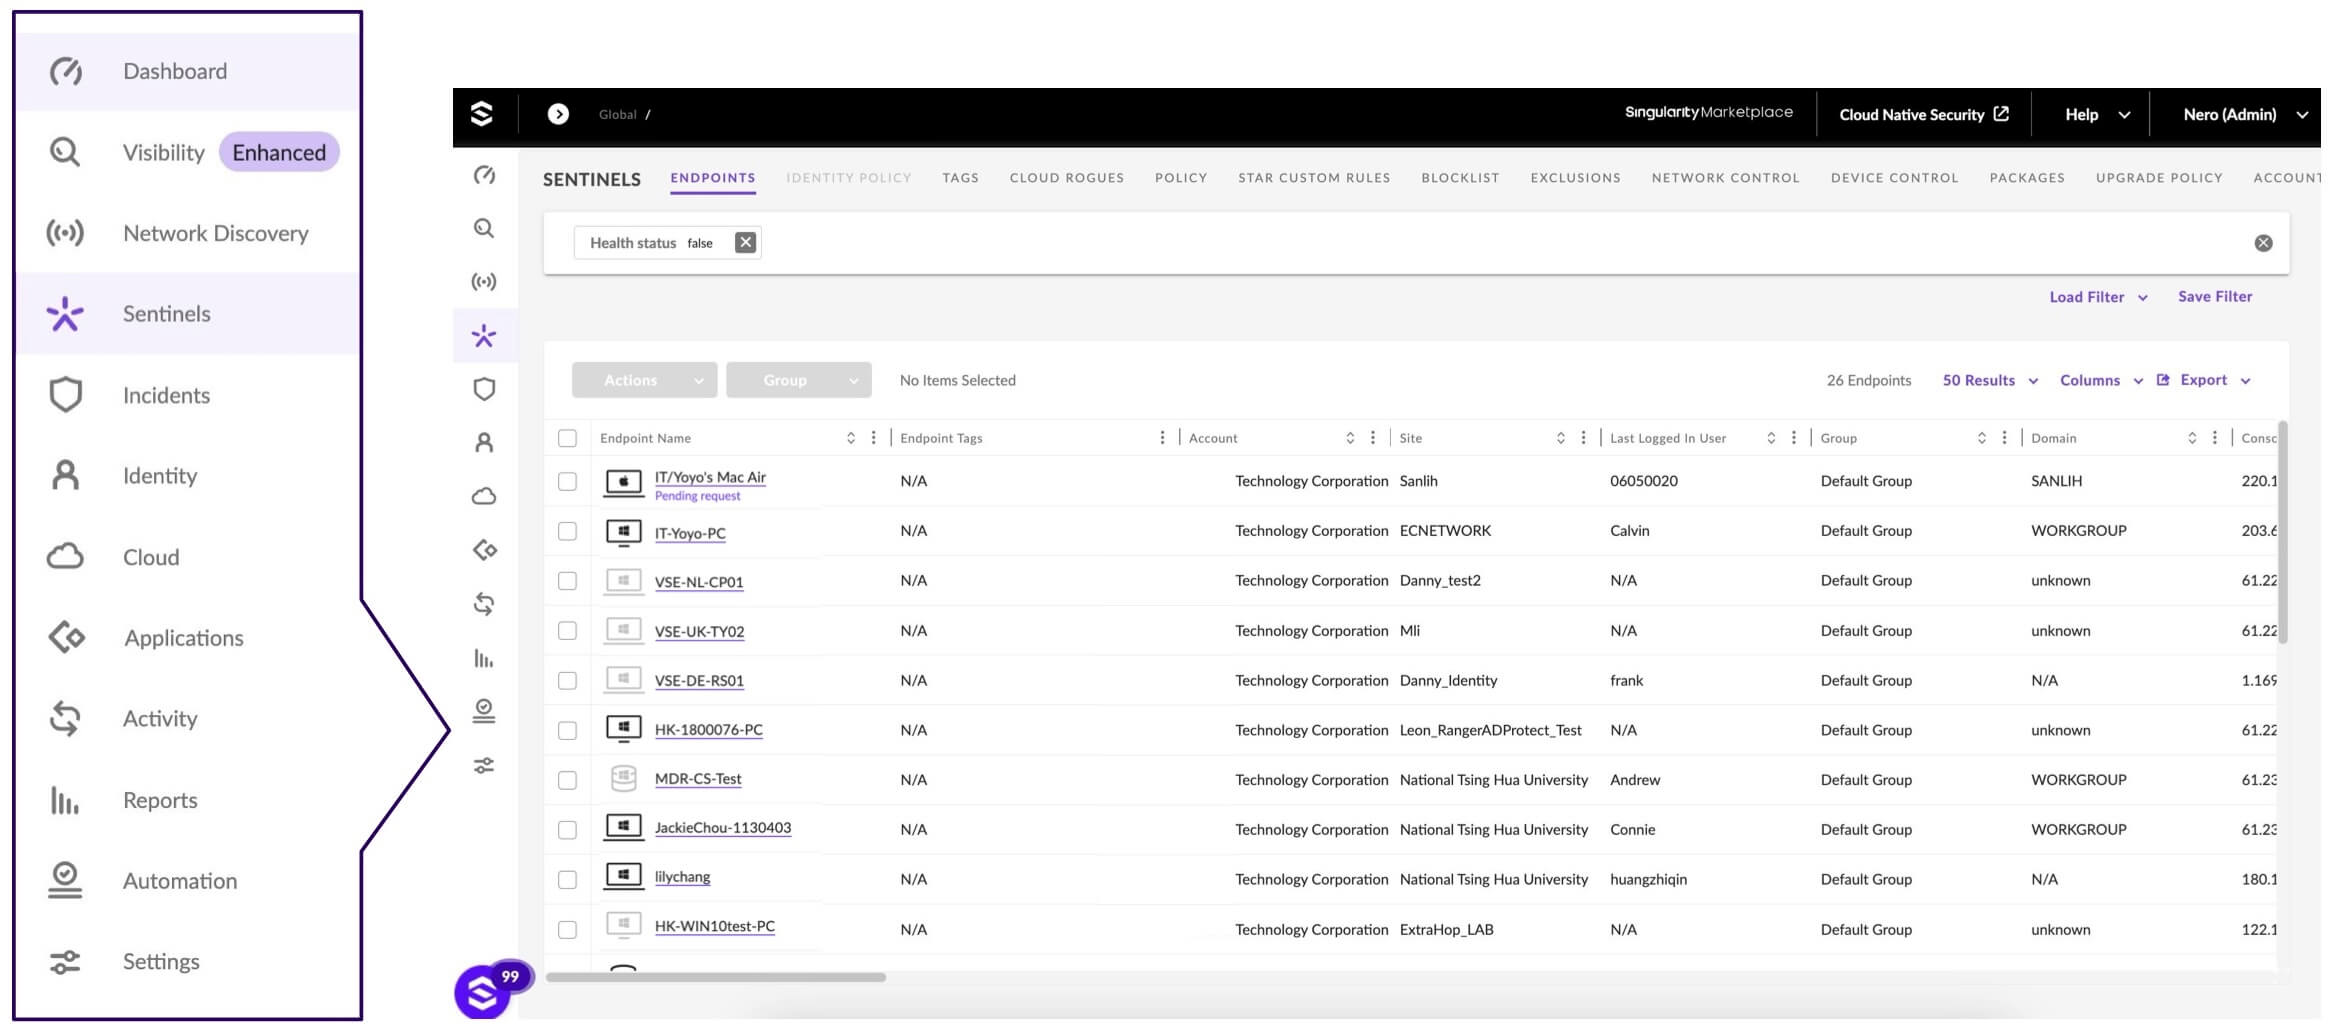Click the Settings sliders icon in the collapsed sidebar
The width and height of the screenshot is (2334, 1036).
(484, 766)
